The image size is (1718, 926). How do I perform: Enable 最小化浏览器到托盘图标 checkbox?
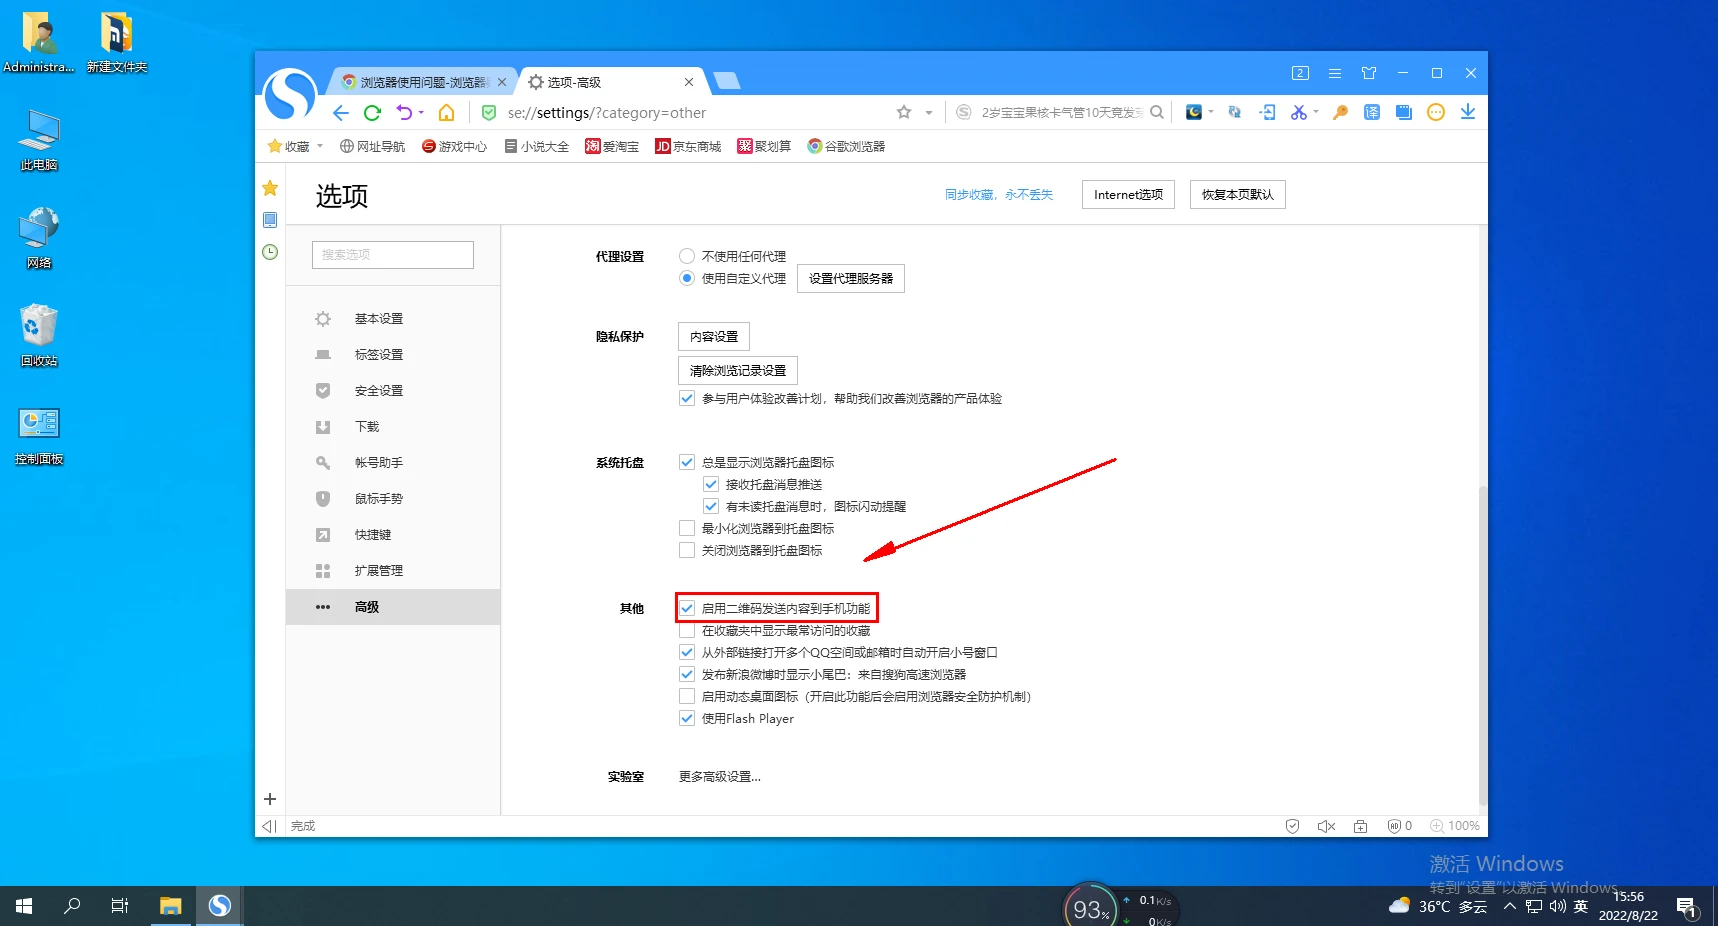point(687,528)
